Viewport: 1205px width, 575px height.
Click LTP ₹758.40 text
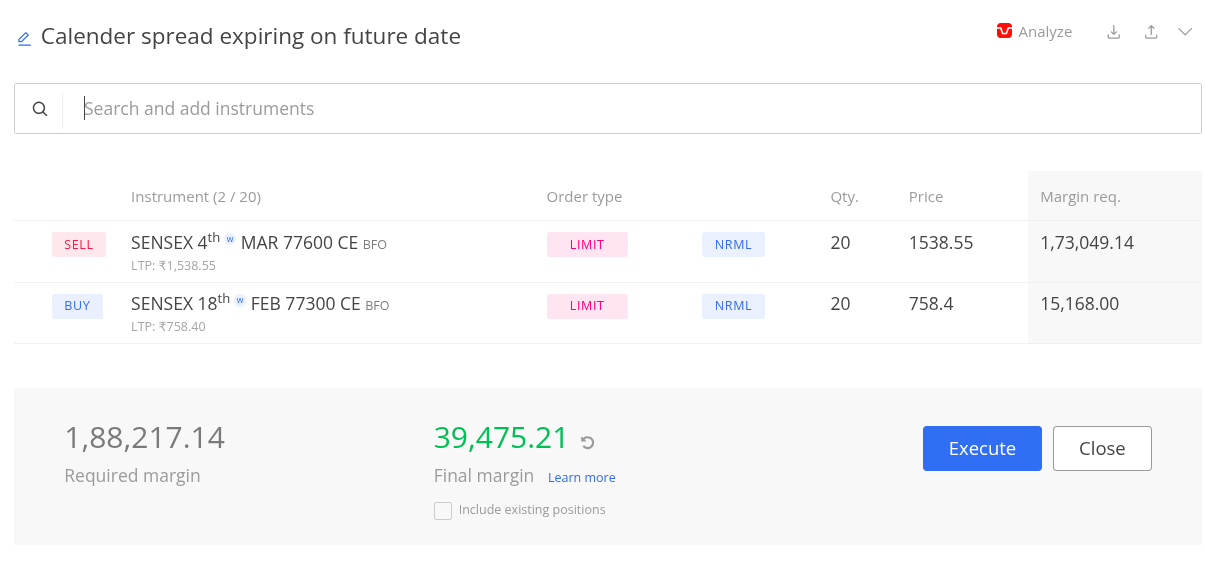(x=168, y=327)
